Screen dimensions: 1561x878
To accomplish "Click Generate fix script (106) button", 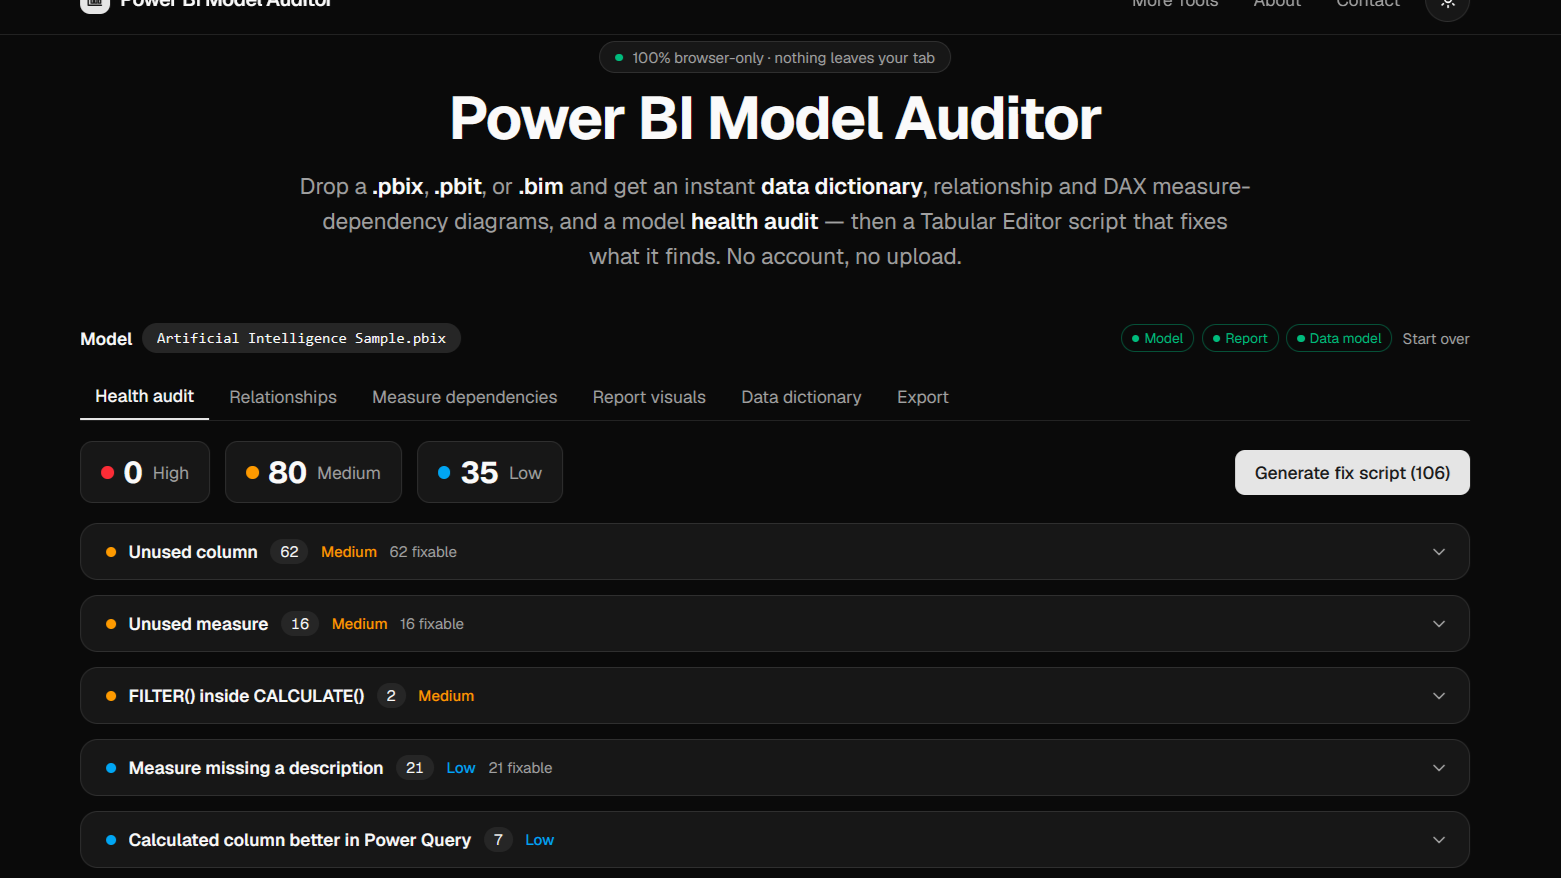I will coord(1352,472).
